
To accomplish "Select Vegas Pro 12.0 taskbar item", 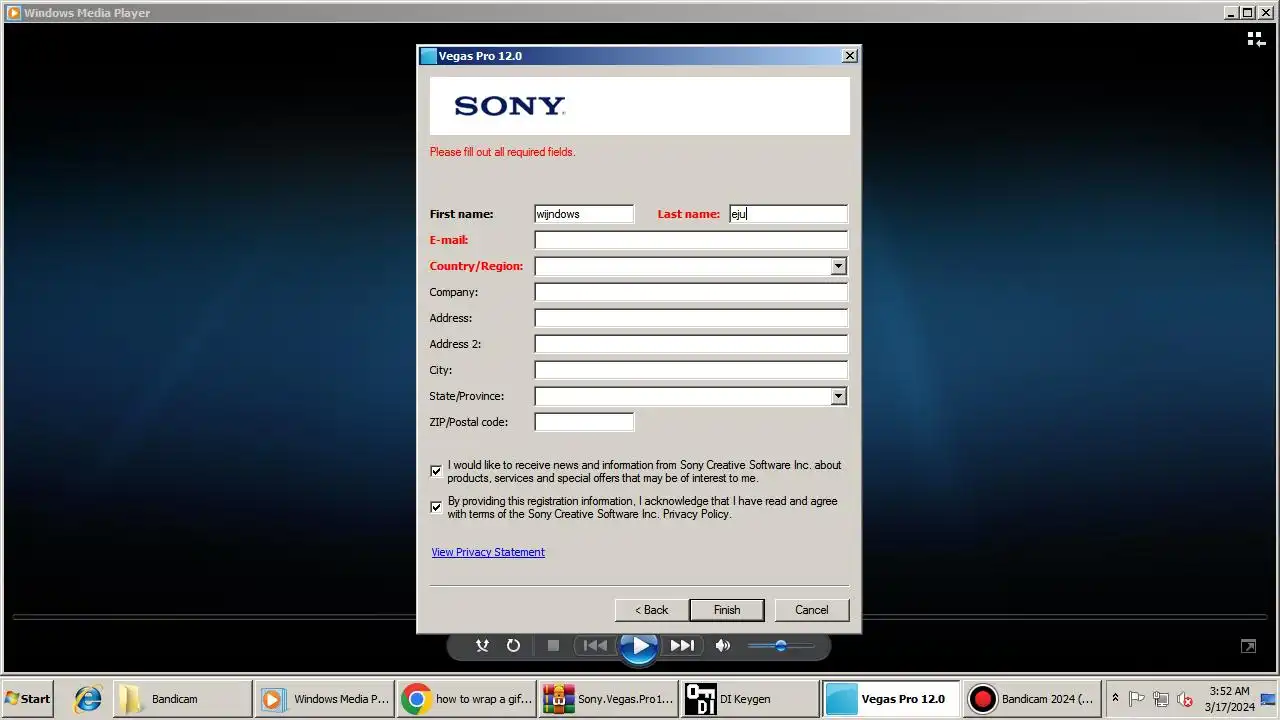I will click(x=892, y=699).
